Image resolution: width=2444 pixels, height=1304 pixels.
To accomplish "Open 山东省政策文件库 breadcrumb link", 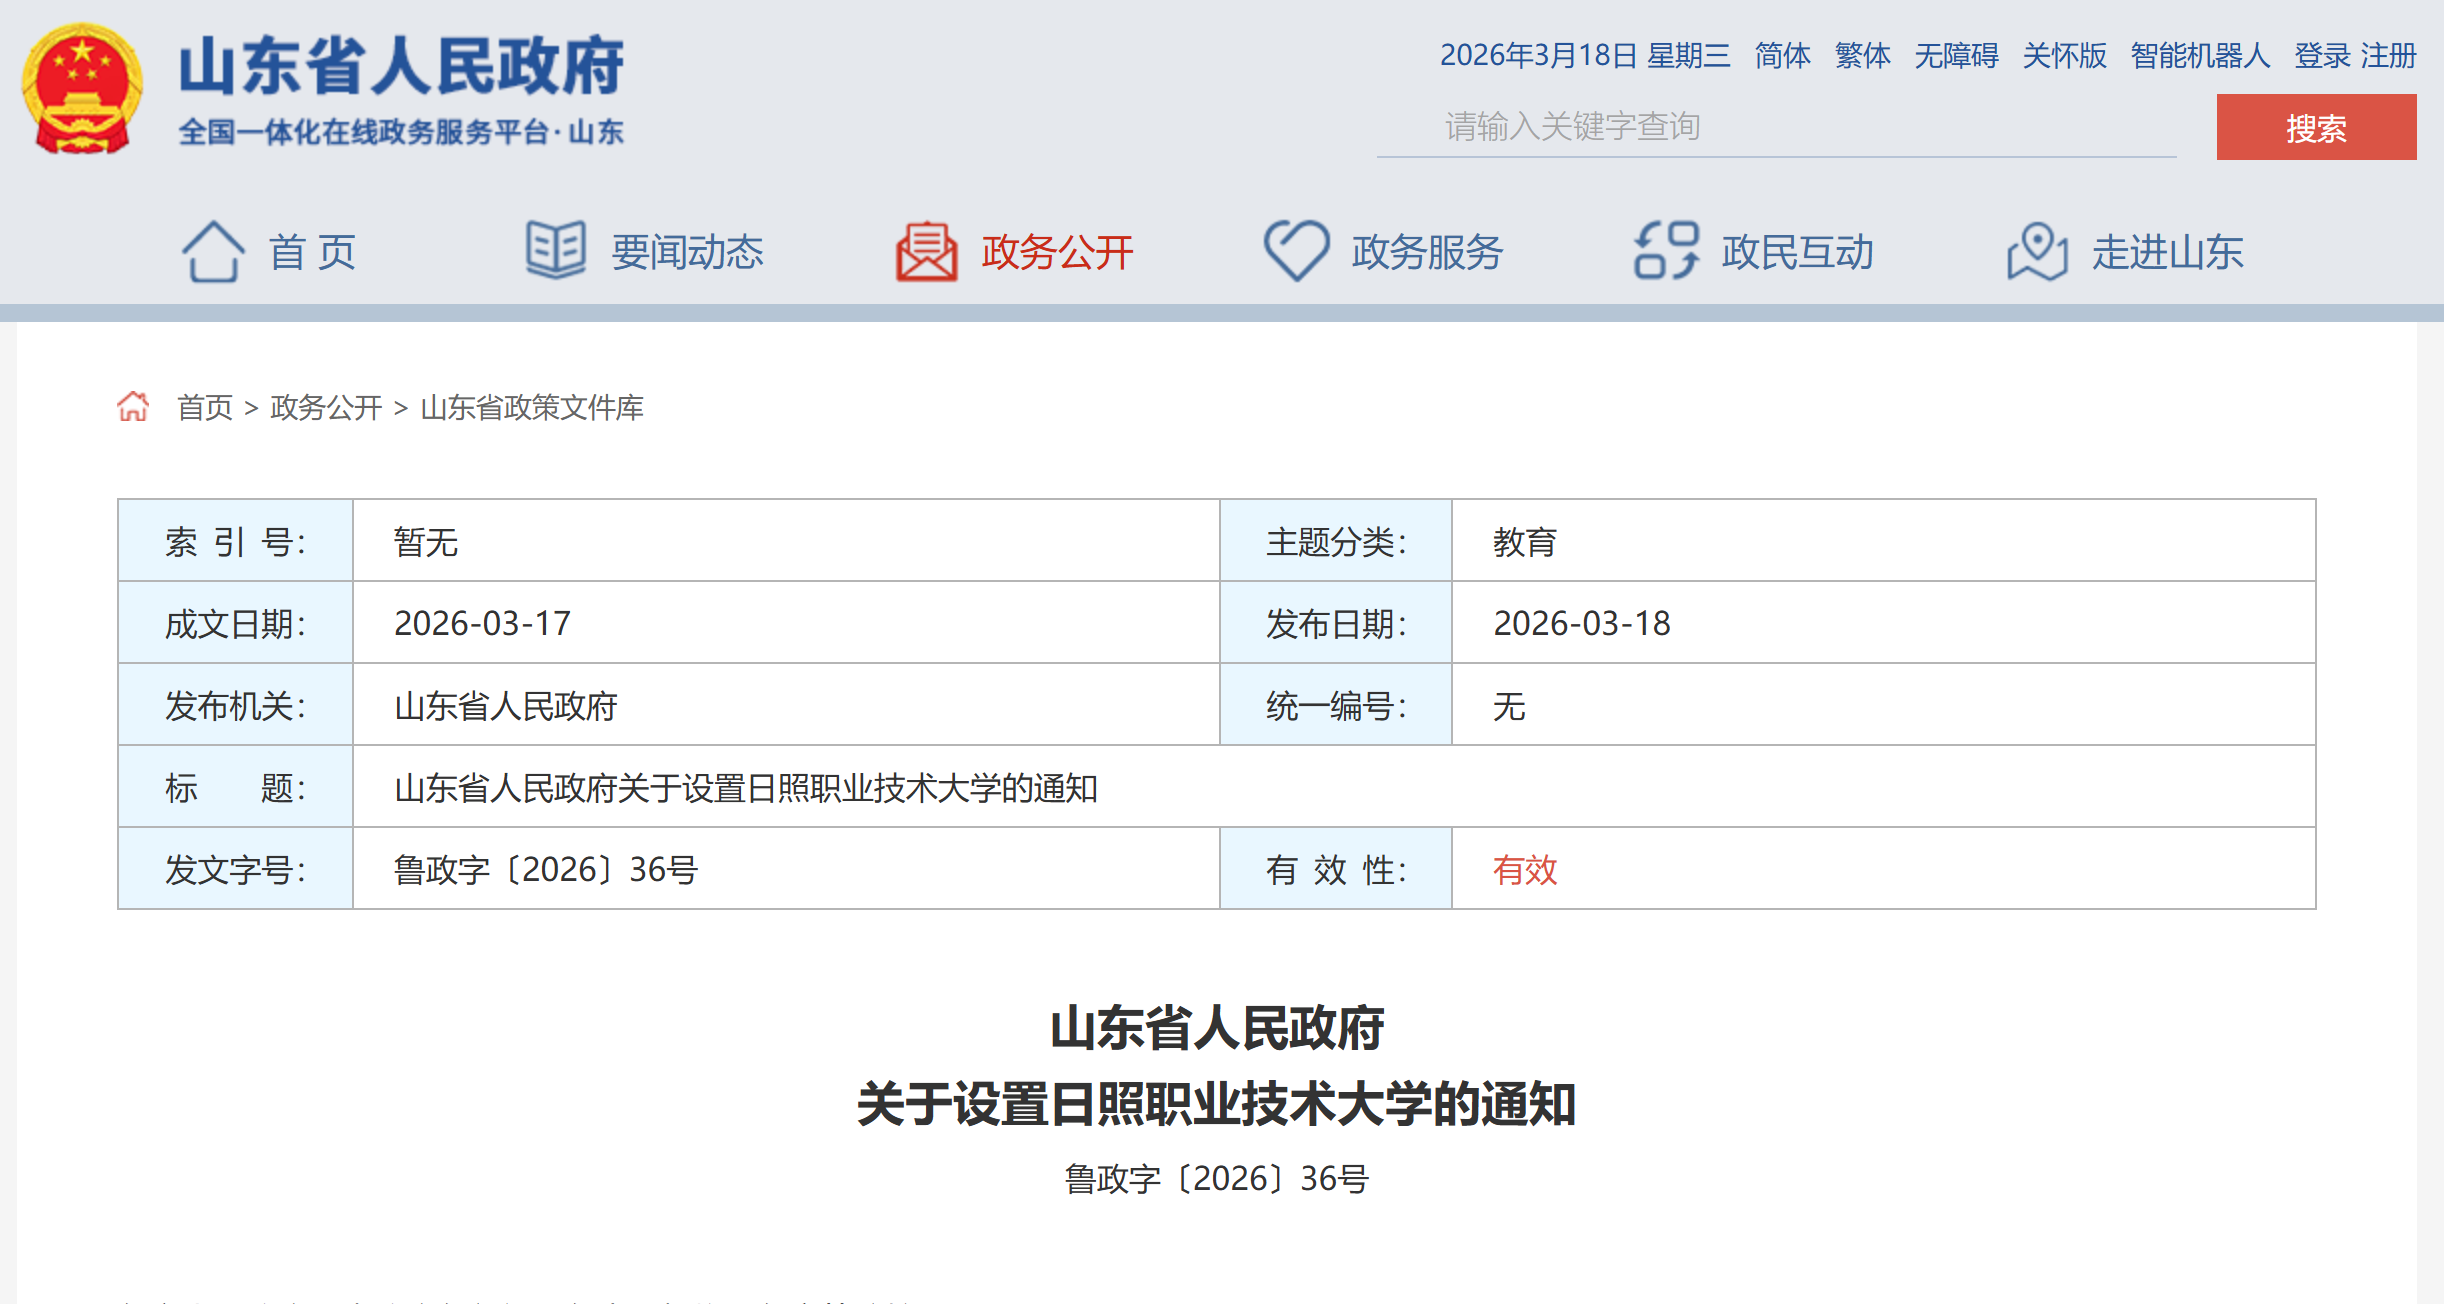I will [x=532, y=407].
